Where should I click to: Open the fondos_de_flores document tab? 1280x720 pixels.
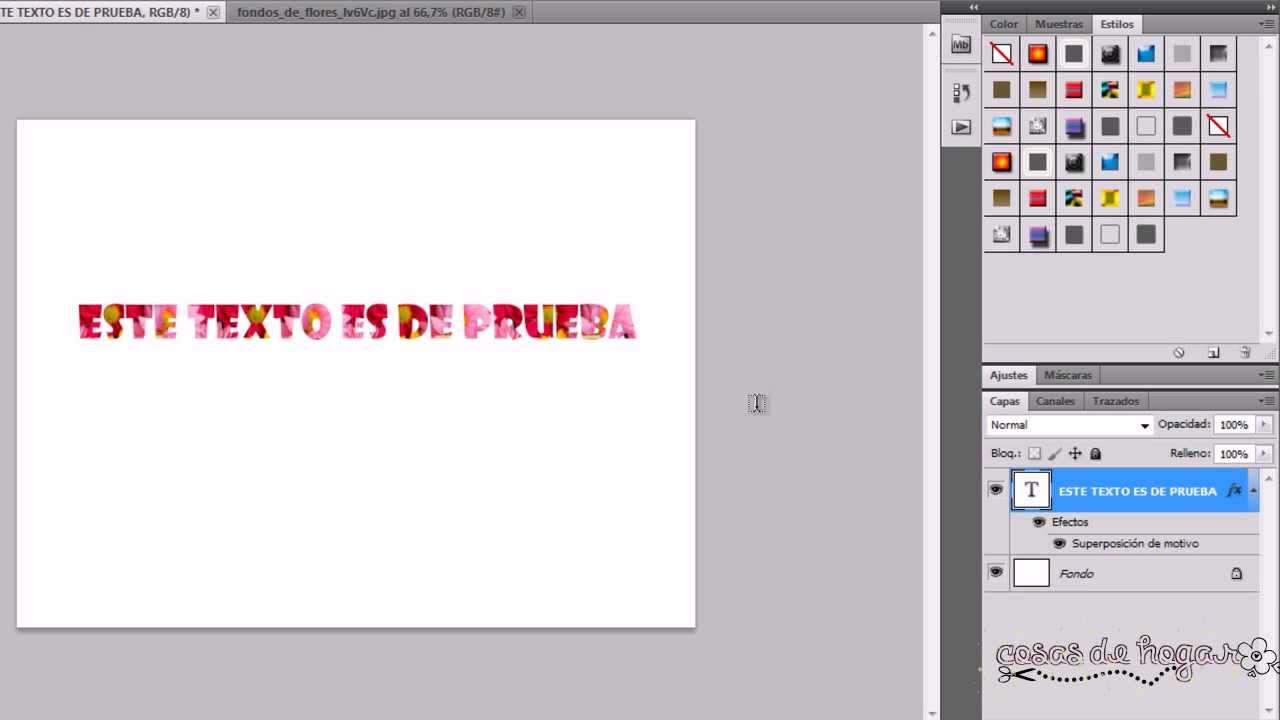370,12
